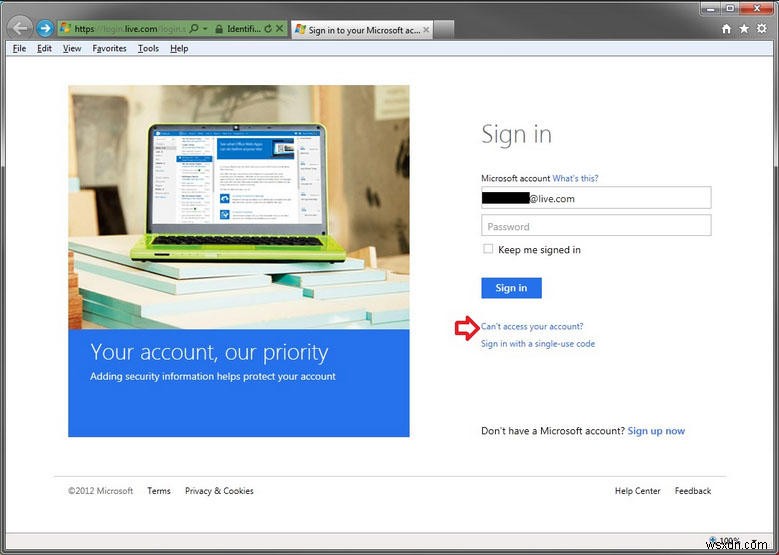
Task: Open the 'Privacy & Cookies' footer link
Action: (219, 491)
